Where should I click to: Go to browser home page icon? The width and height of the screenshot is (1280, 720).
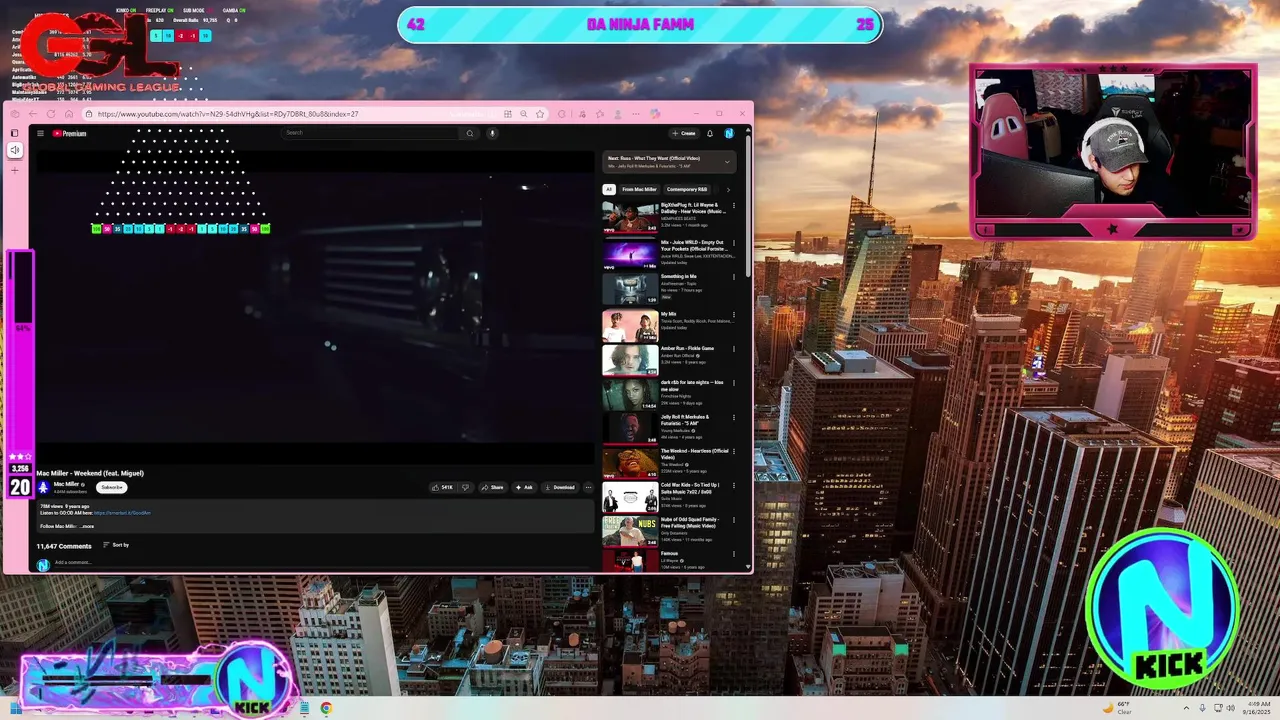69,114
